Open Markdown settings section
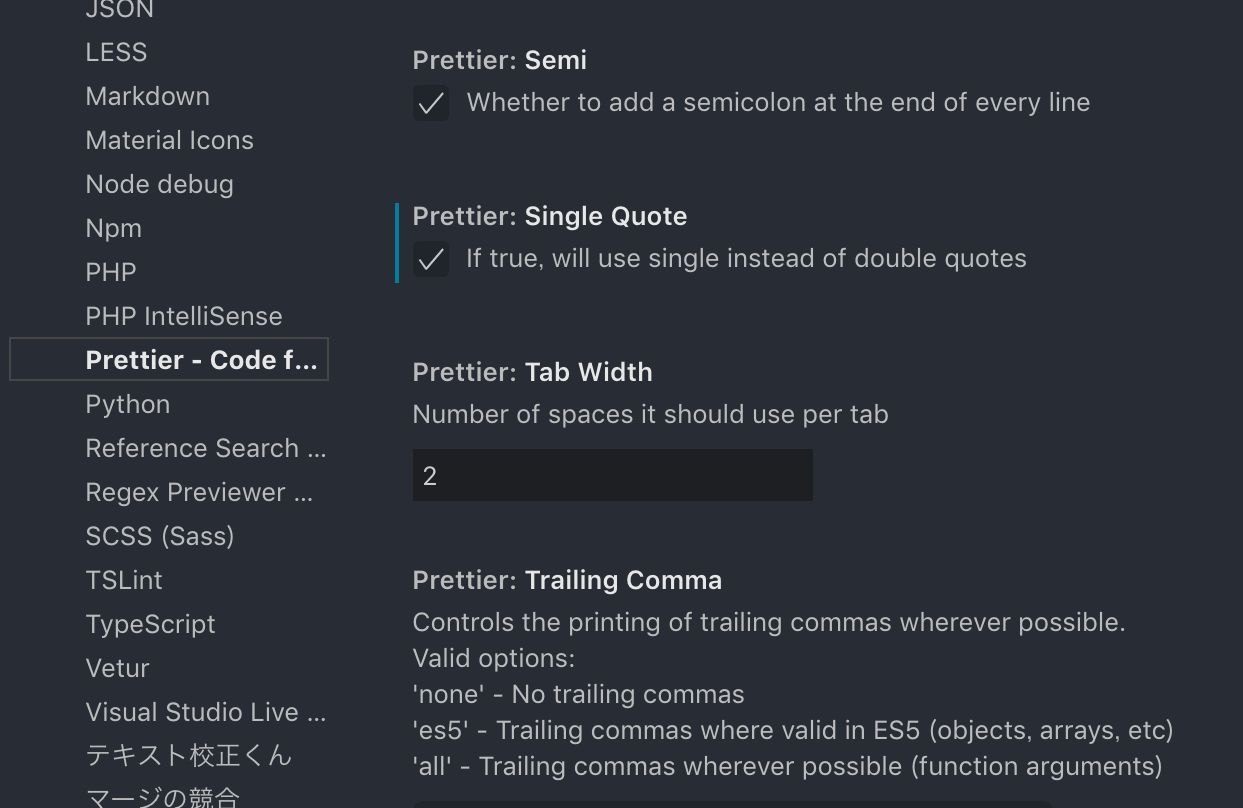This screenshot has height=808, width=1243. (148, 96)
